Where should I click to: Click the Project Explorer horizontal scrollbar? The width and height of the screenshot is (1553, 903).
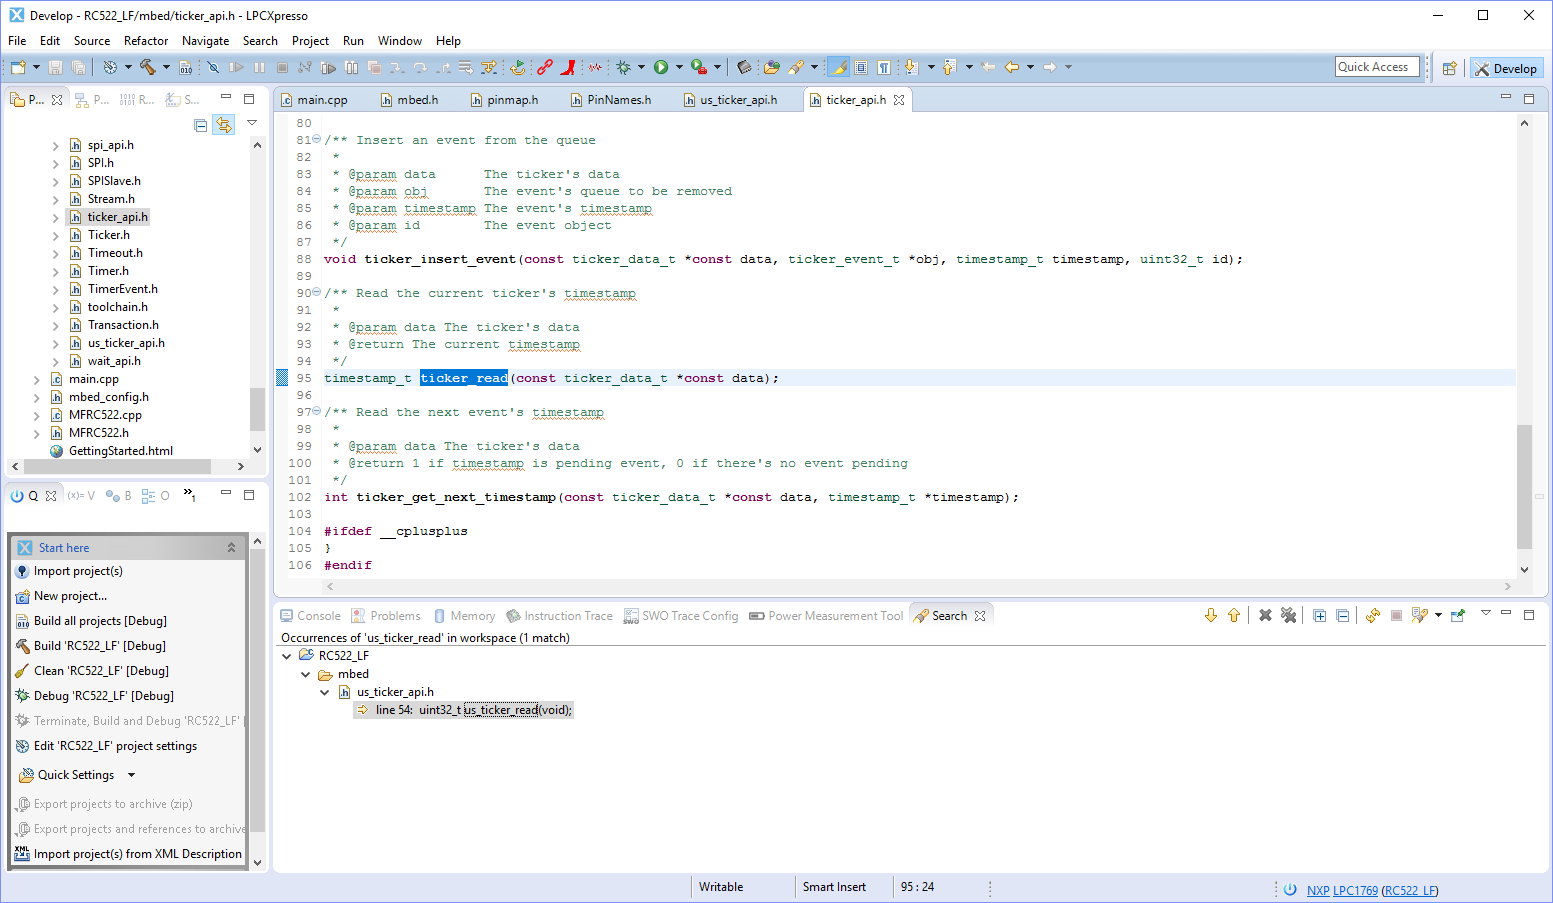tap(117, 466)
